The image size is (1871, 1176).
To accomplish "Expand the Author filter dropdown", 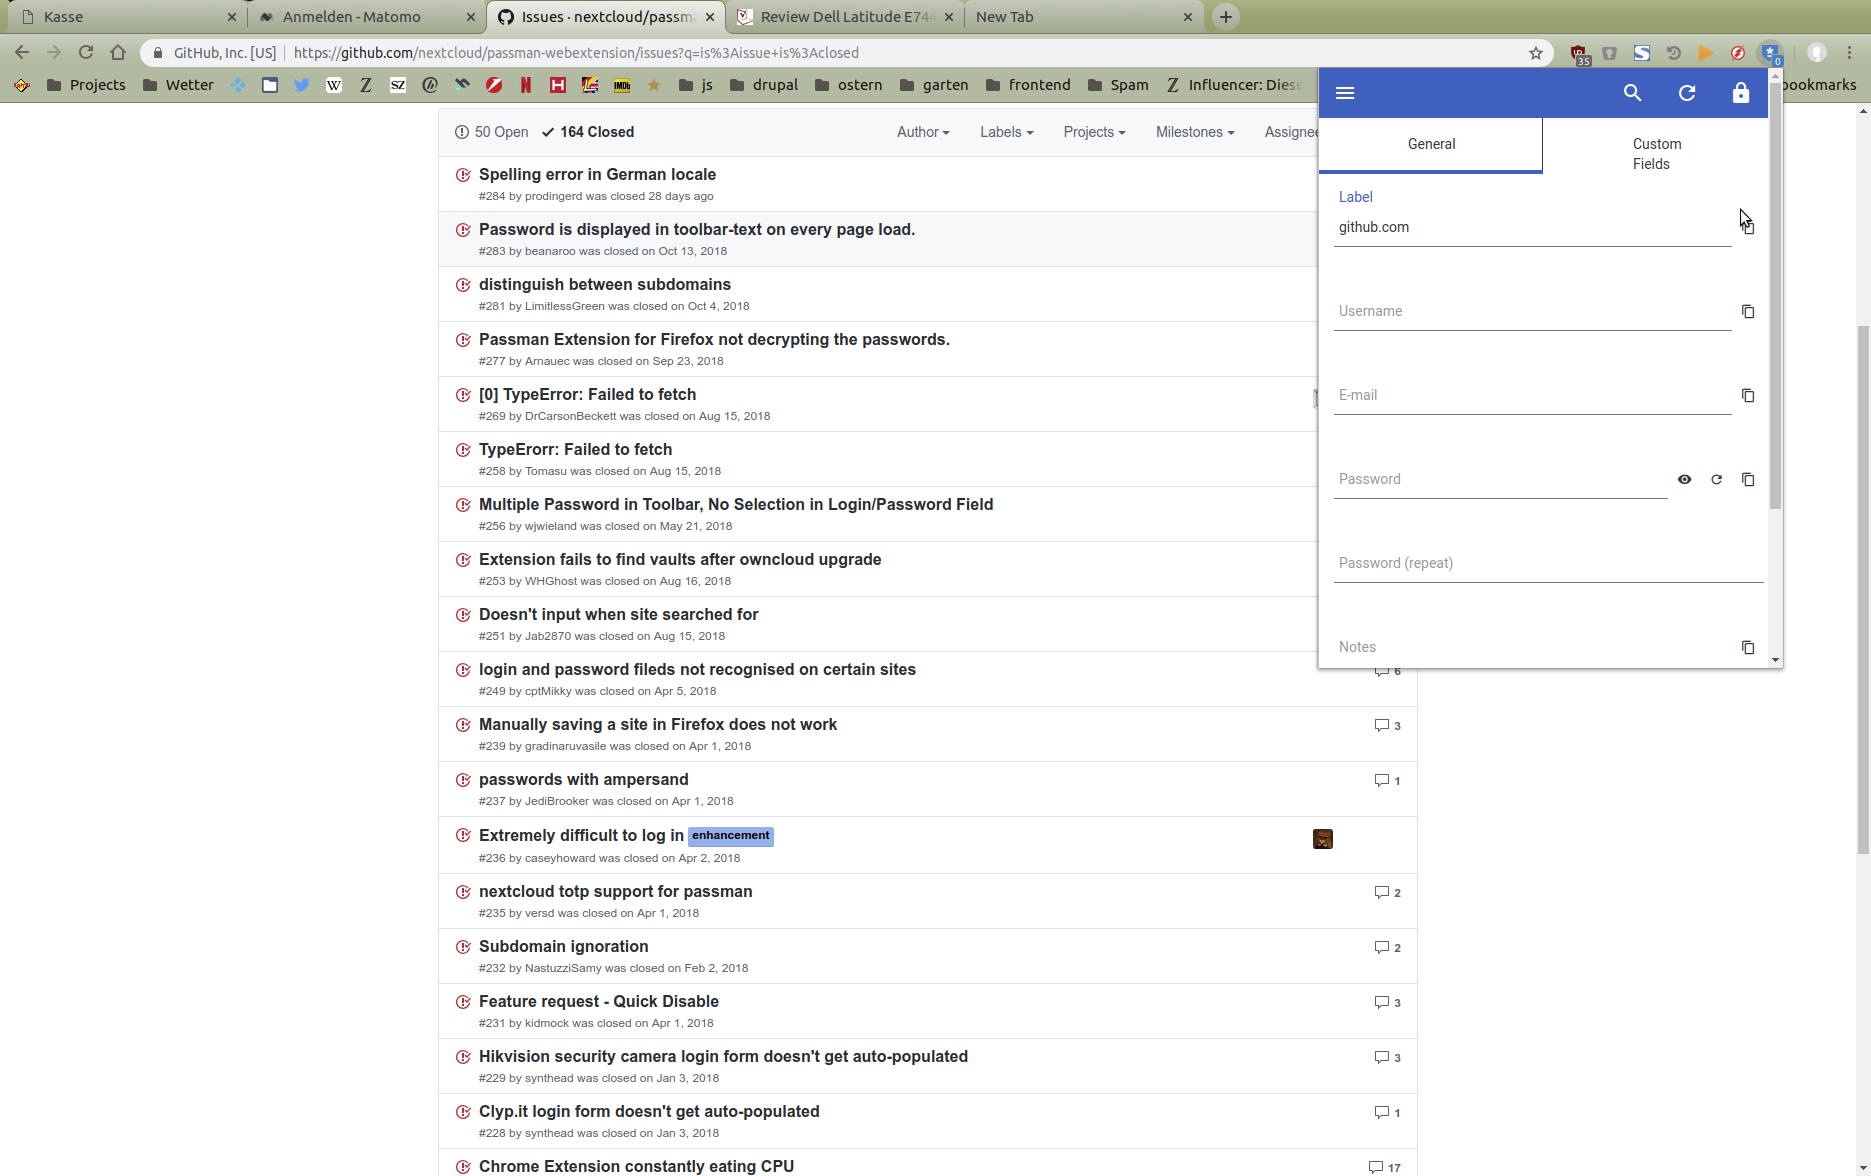I will tap(923, 132).
